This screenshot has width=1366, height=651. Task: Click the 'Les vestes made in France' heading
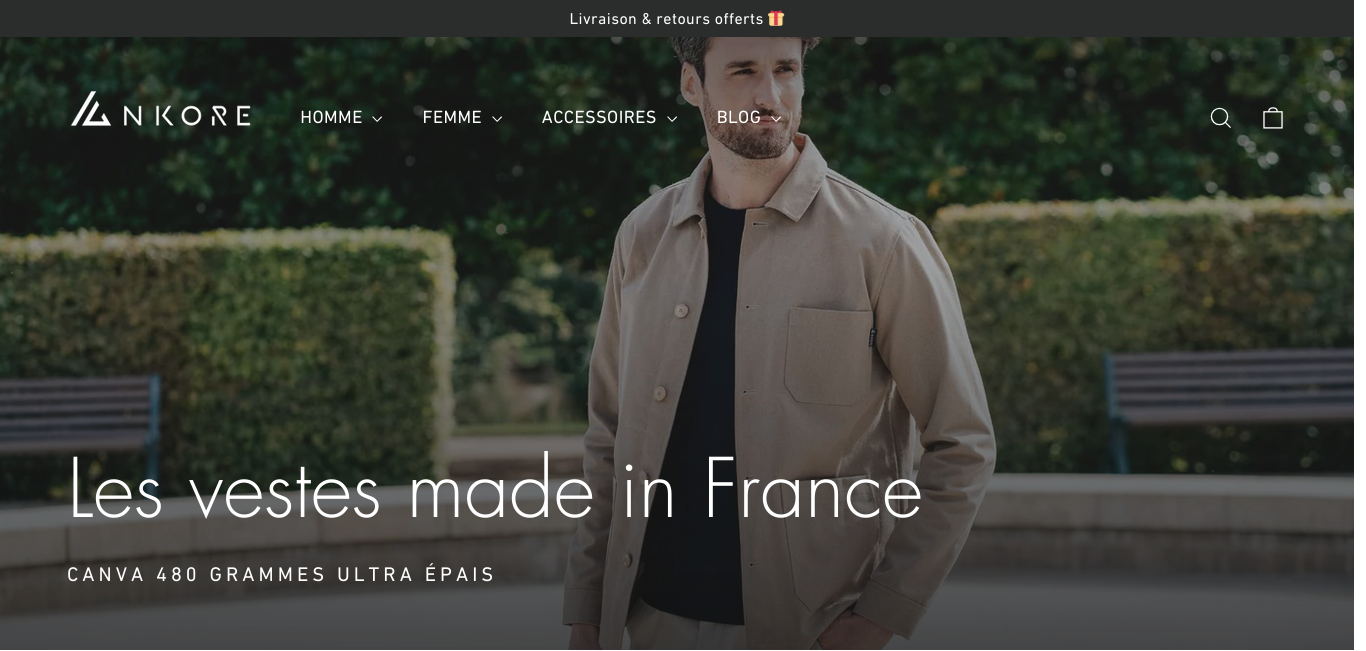point(495,488)
